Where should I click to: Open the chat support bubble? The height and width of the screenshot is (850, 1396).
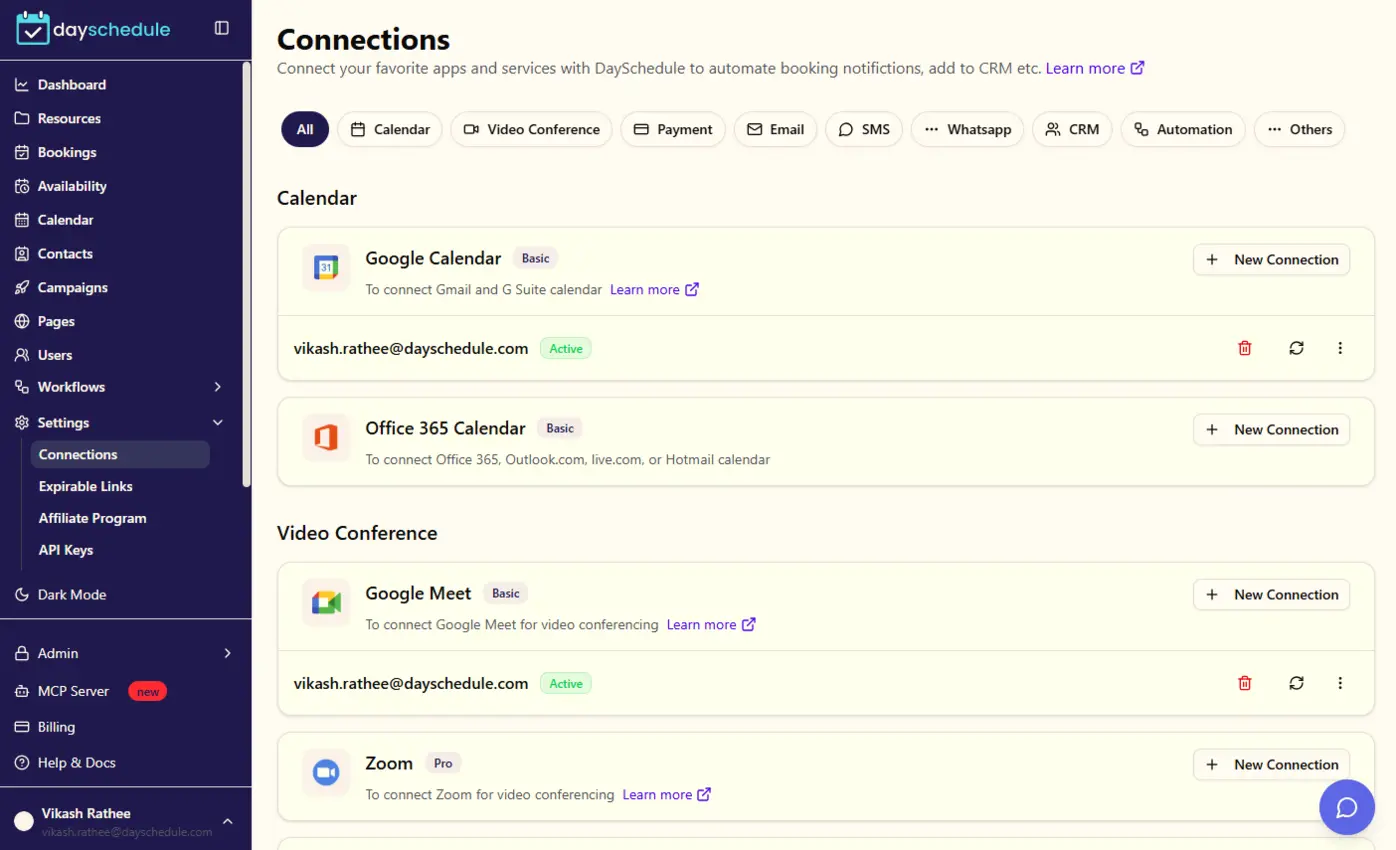click(1347, 807)
